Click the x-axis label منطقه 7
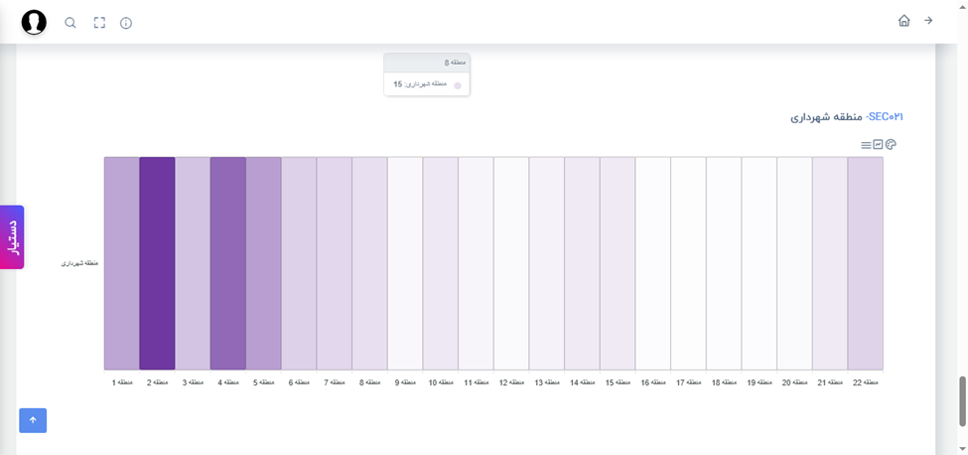 [x=335, y=383]
